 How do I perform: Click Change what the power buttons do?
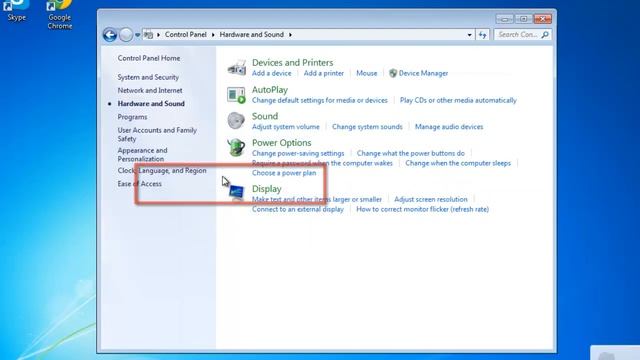[x=411, y=153]
